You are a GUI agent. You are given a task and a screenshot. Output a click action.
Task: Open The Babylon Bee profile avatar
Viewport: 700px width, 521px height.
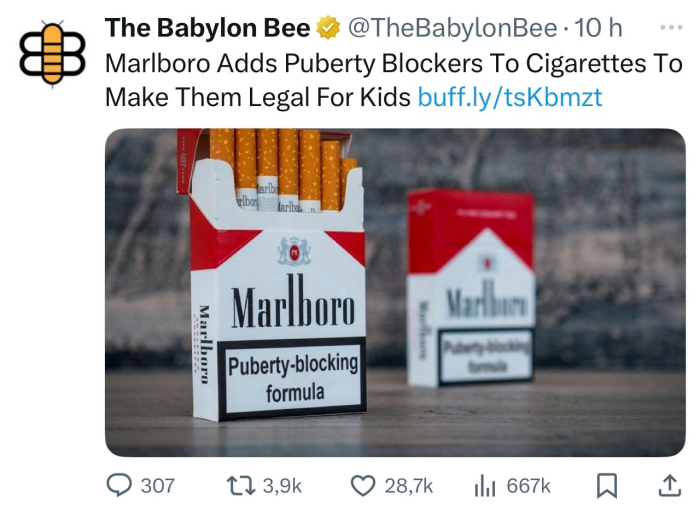click(52, 54)
